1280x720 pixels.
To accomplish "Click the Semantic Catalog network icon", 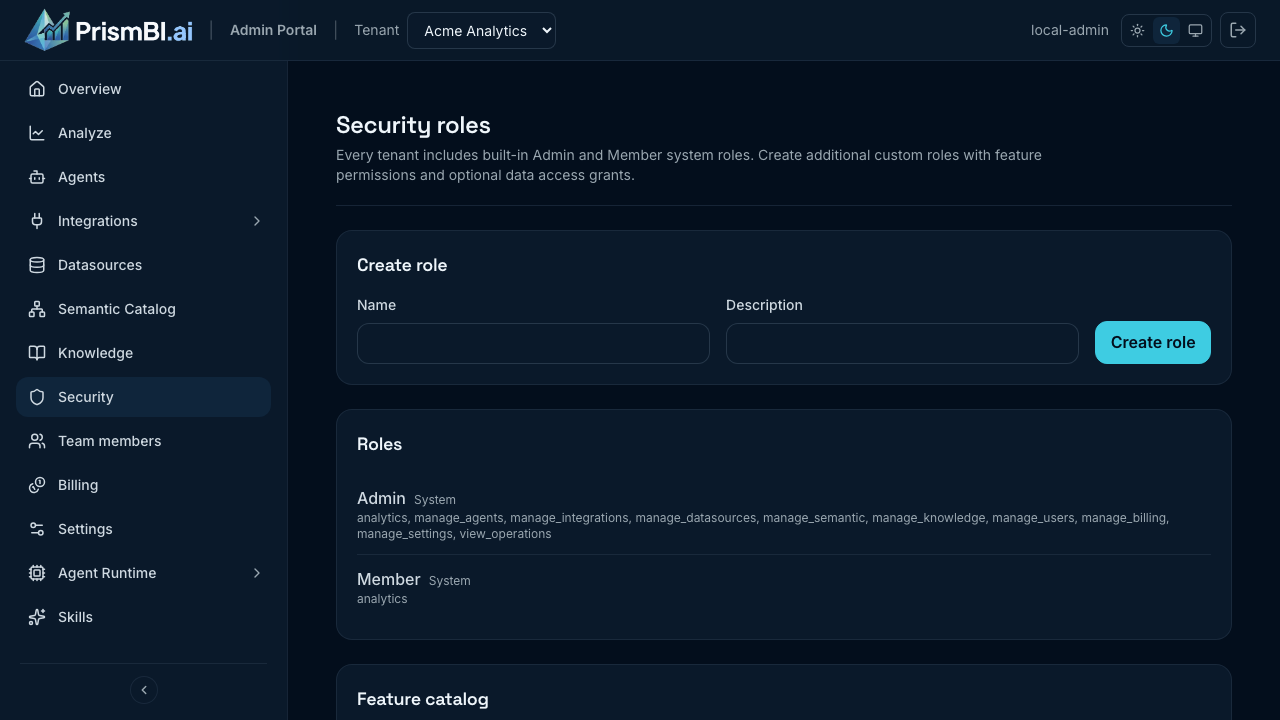I will [x=37, y=309].
